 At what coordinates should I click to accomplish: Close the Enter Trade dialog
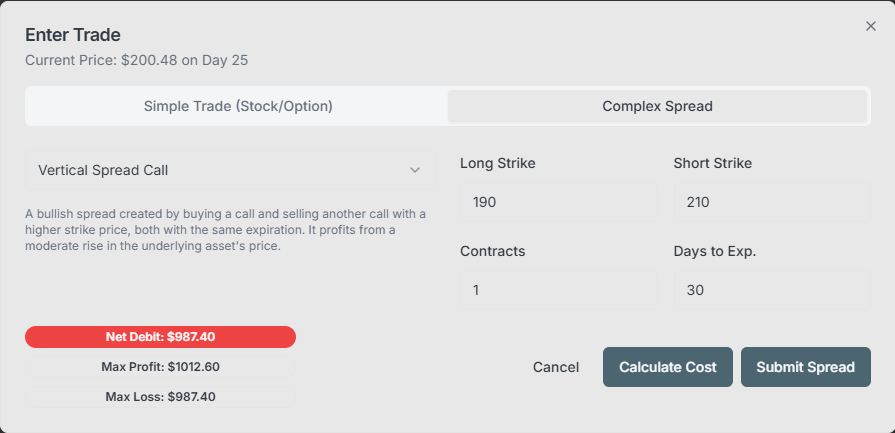coord(870,26)
